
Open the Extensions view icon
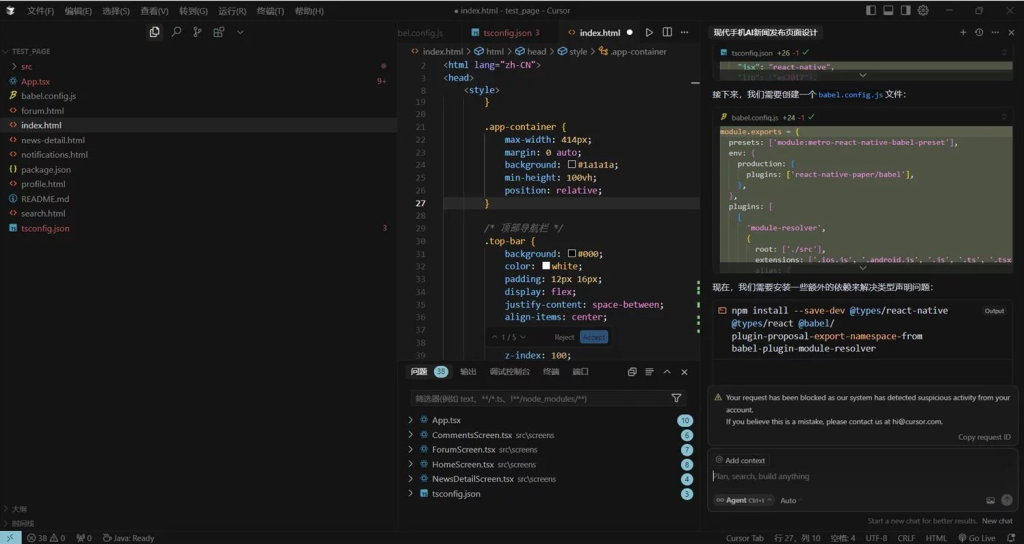pyautogui.click(x=219, y=32)
